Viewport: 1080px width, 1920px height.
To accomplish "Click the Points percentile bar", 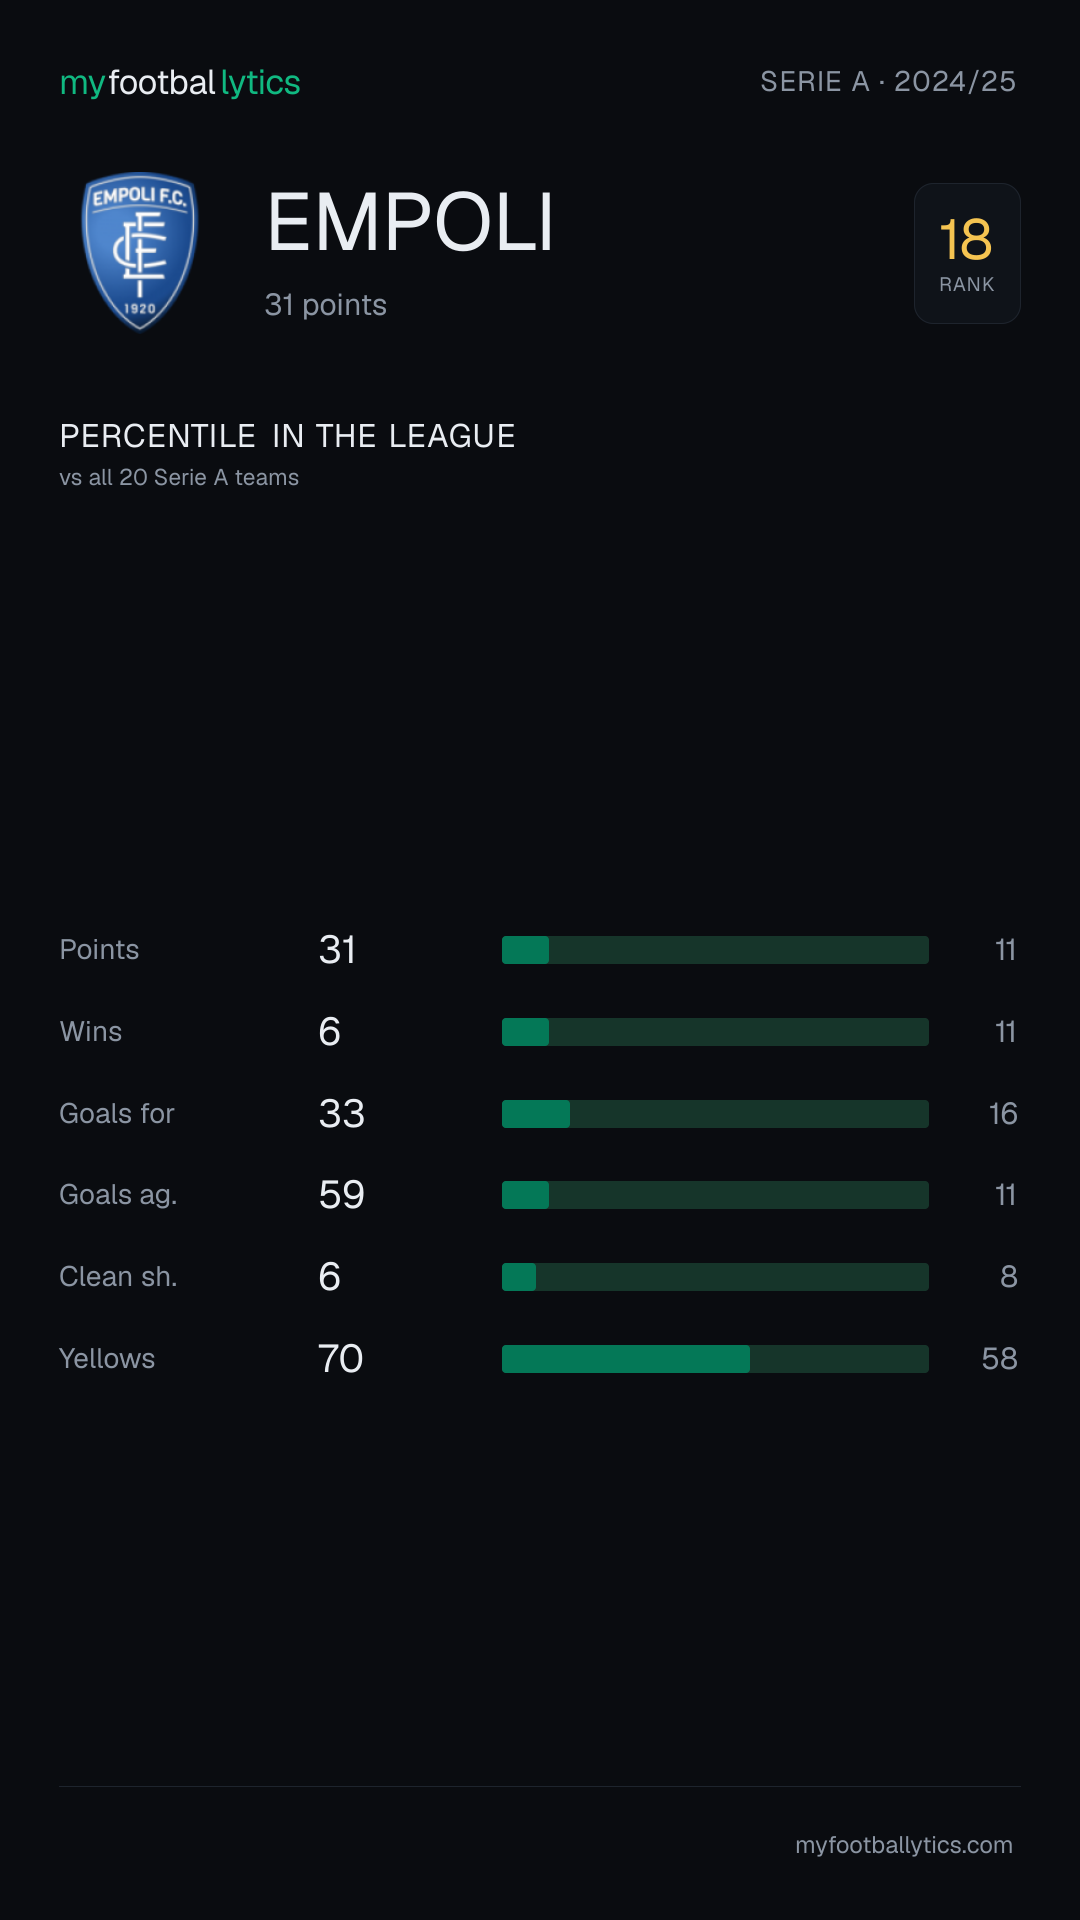I will (715, 950).
